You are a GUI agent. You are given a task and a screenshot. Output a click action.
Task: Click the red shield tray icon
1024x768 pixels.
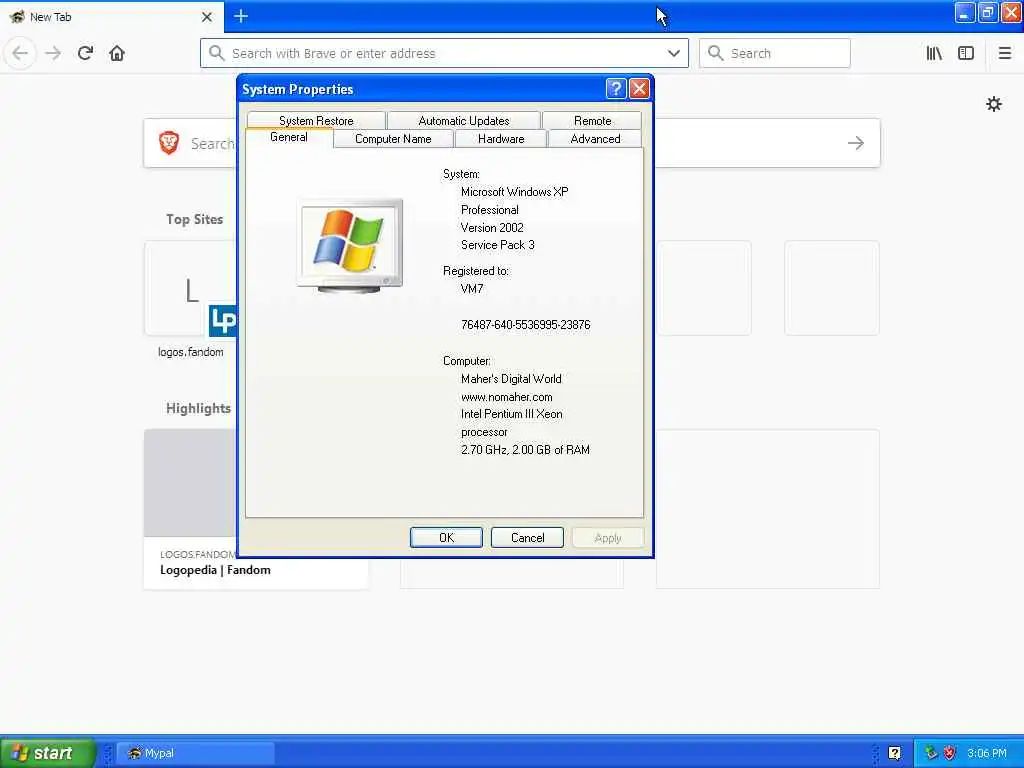pos(950,753)
